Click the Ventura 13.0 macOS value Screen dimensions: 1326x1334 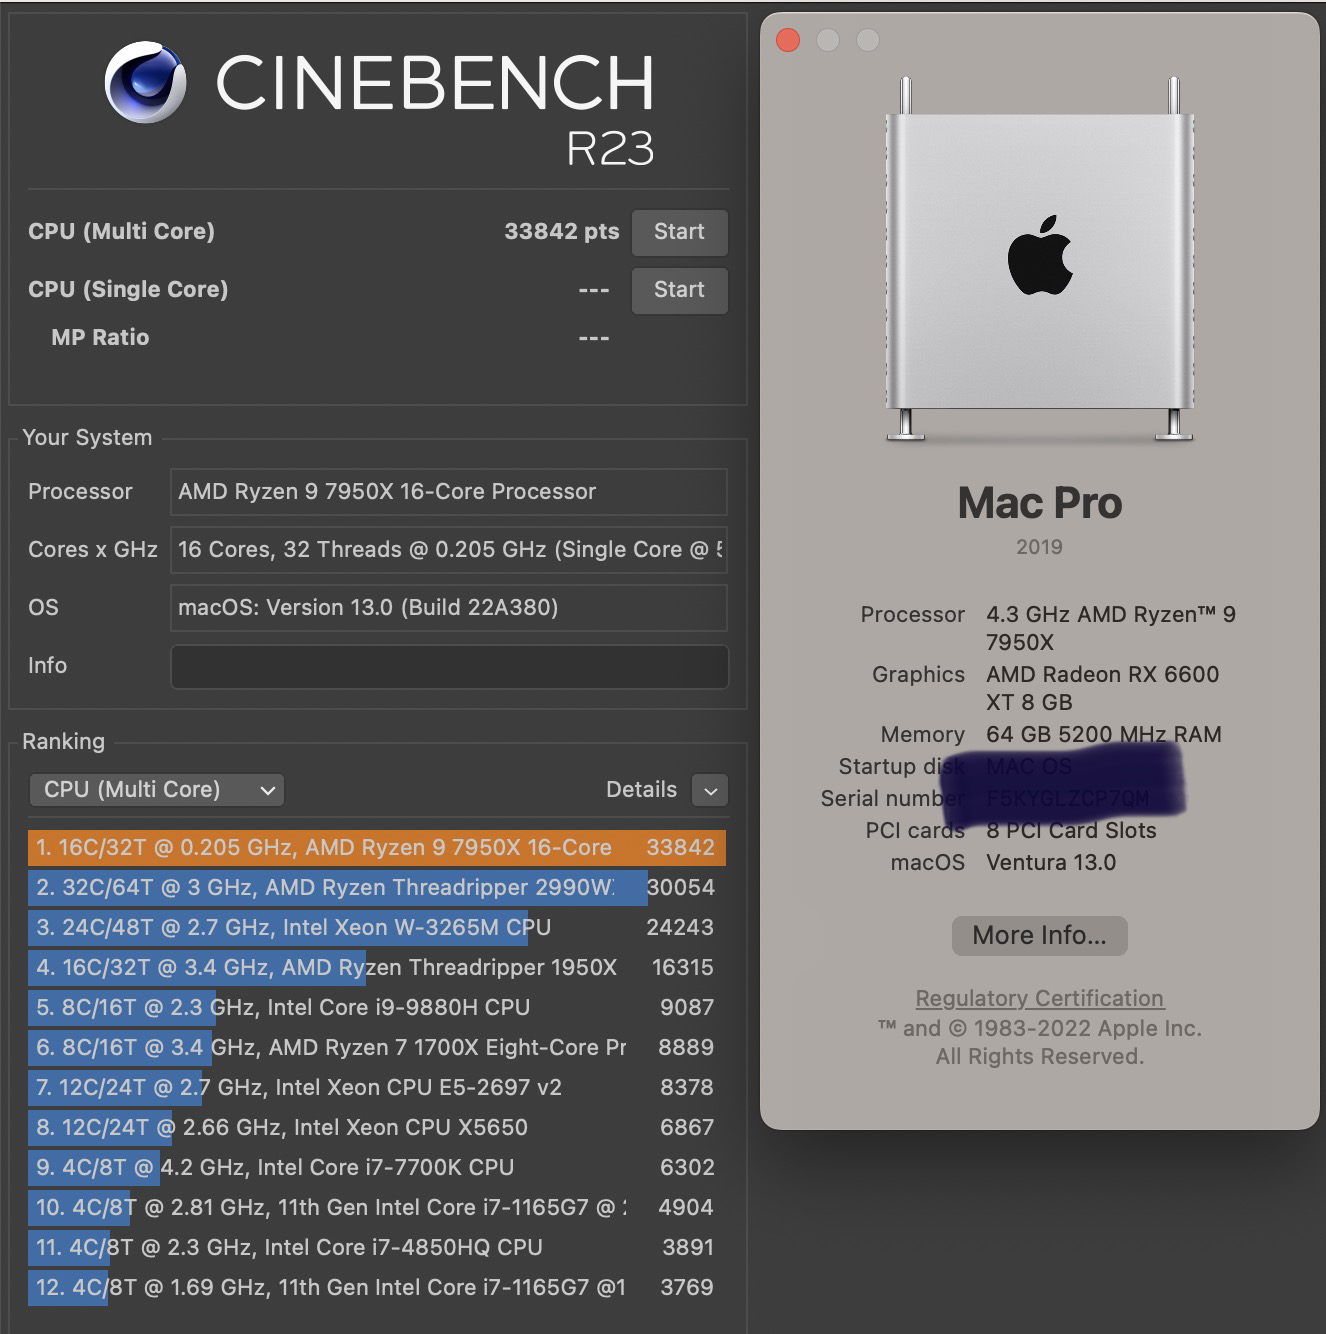(x=1051, y=863)
